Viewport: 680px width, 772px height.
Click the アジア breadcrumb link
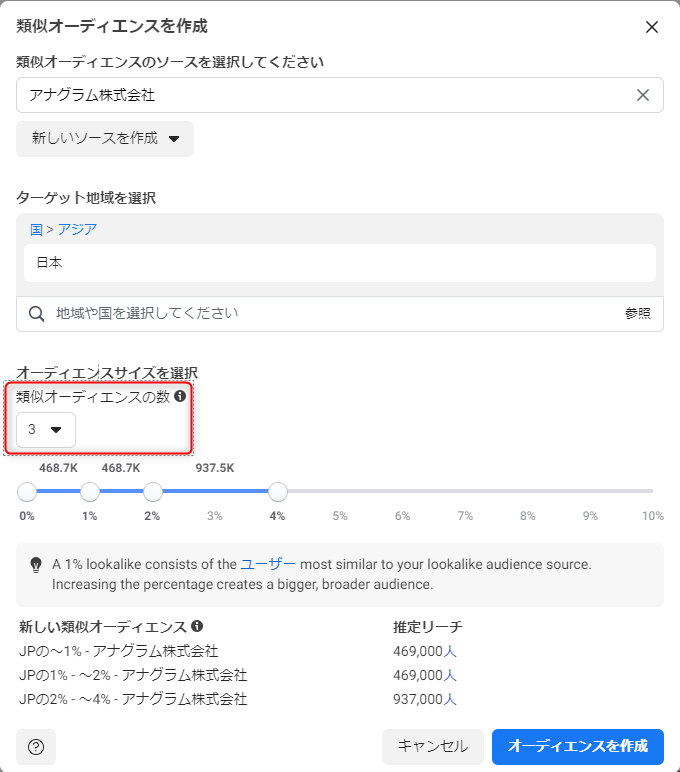click(77, 229)
